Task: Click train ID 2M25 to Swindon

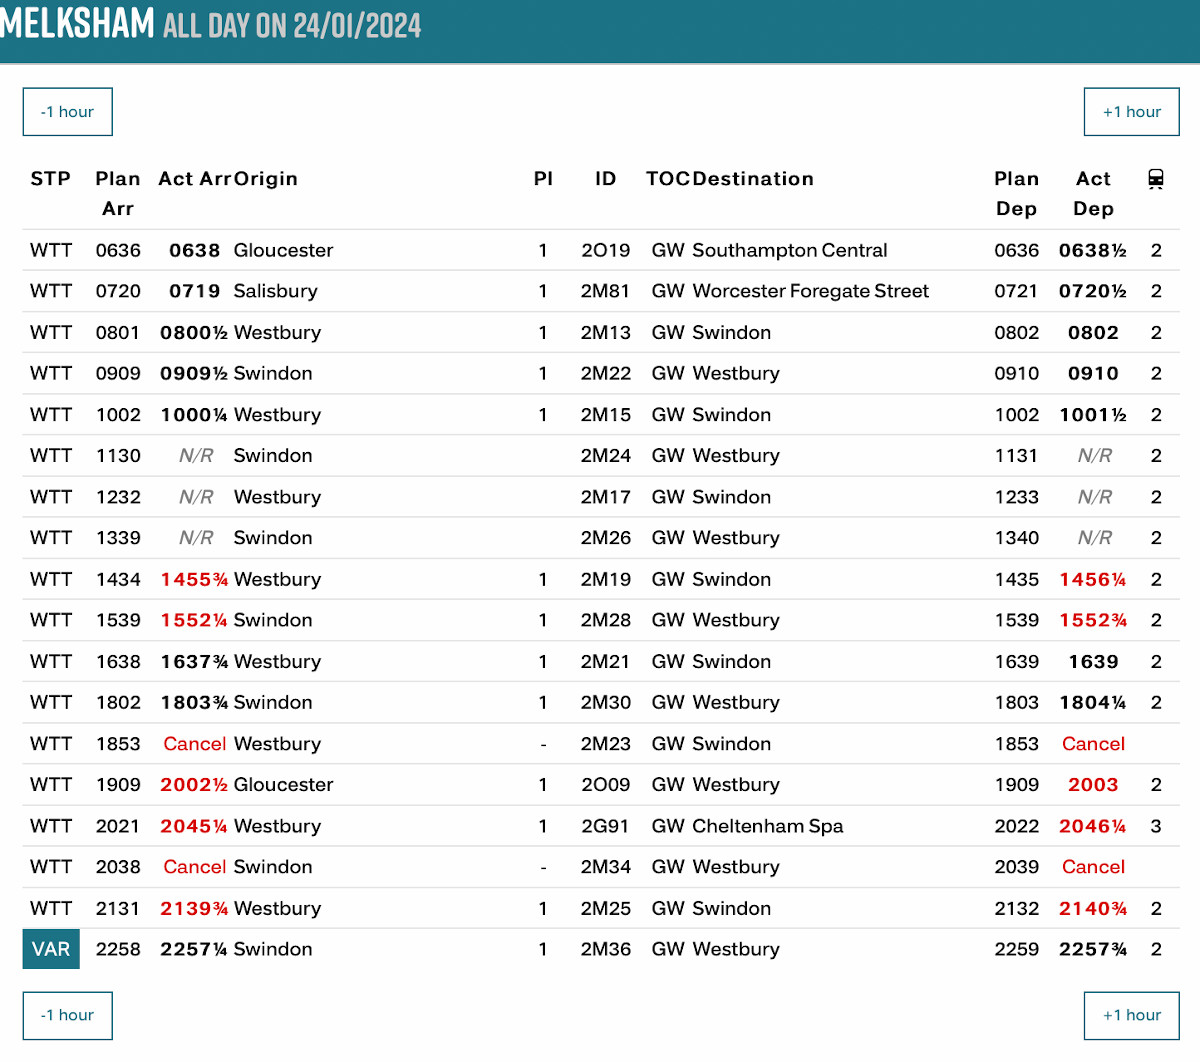Action: 605,909
